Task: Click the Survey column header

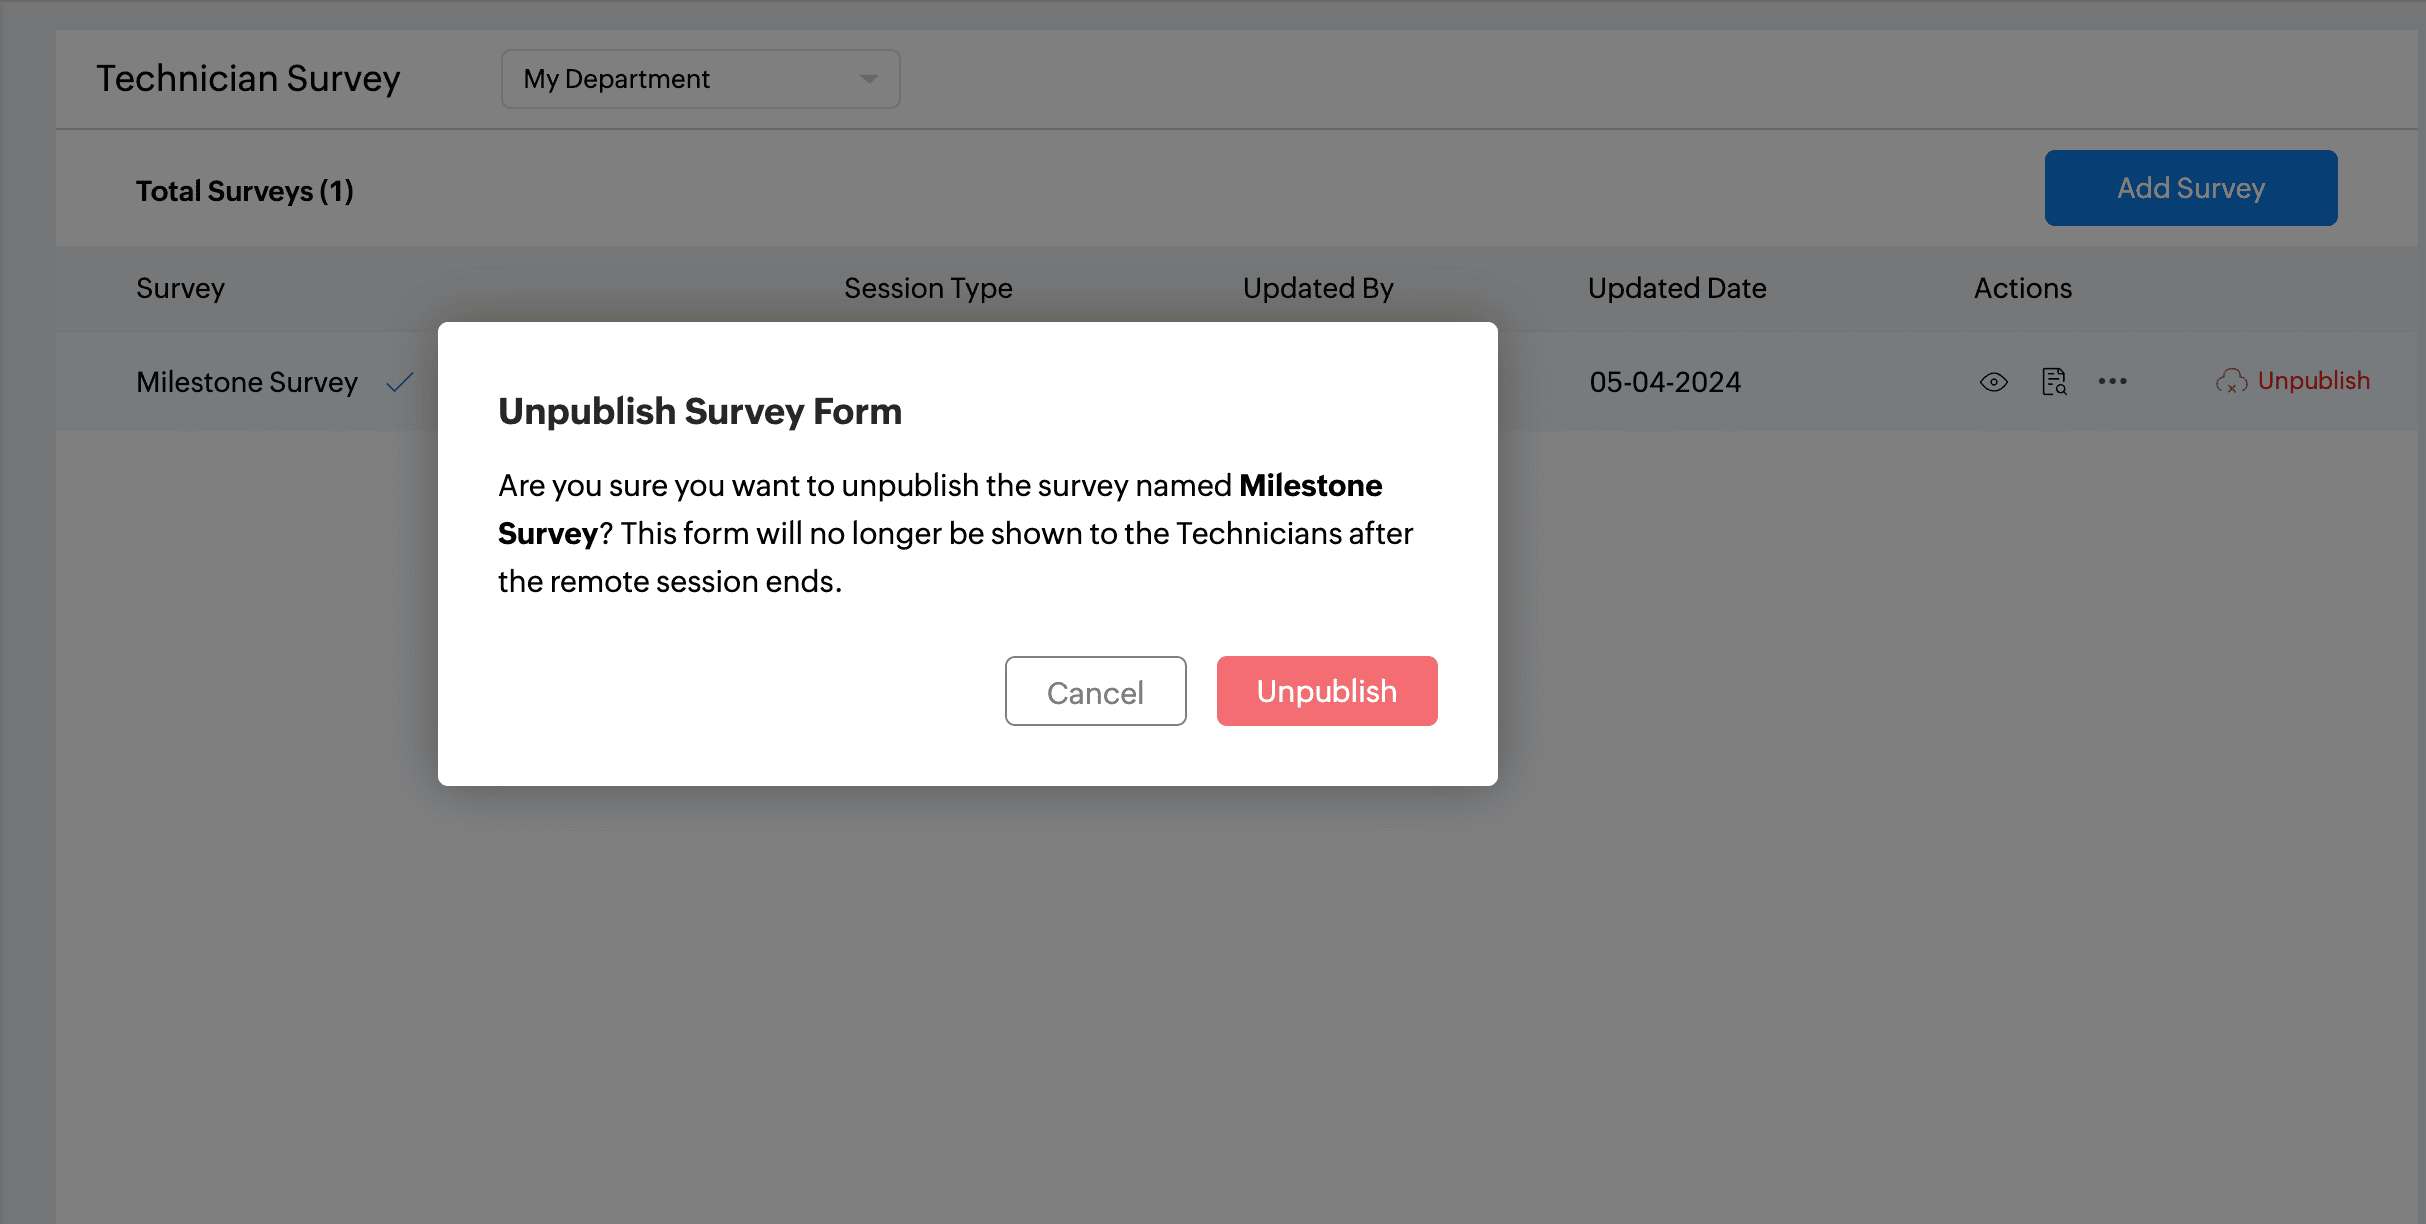Action: (180, 288)
